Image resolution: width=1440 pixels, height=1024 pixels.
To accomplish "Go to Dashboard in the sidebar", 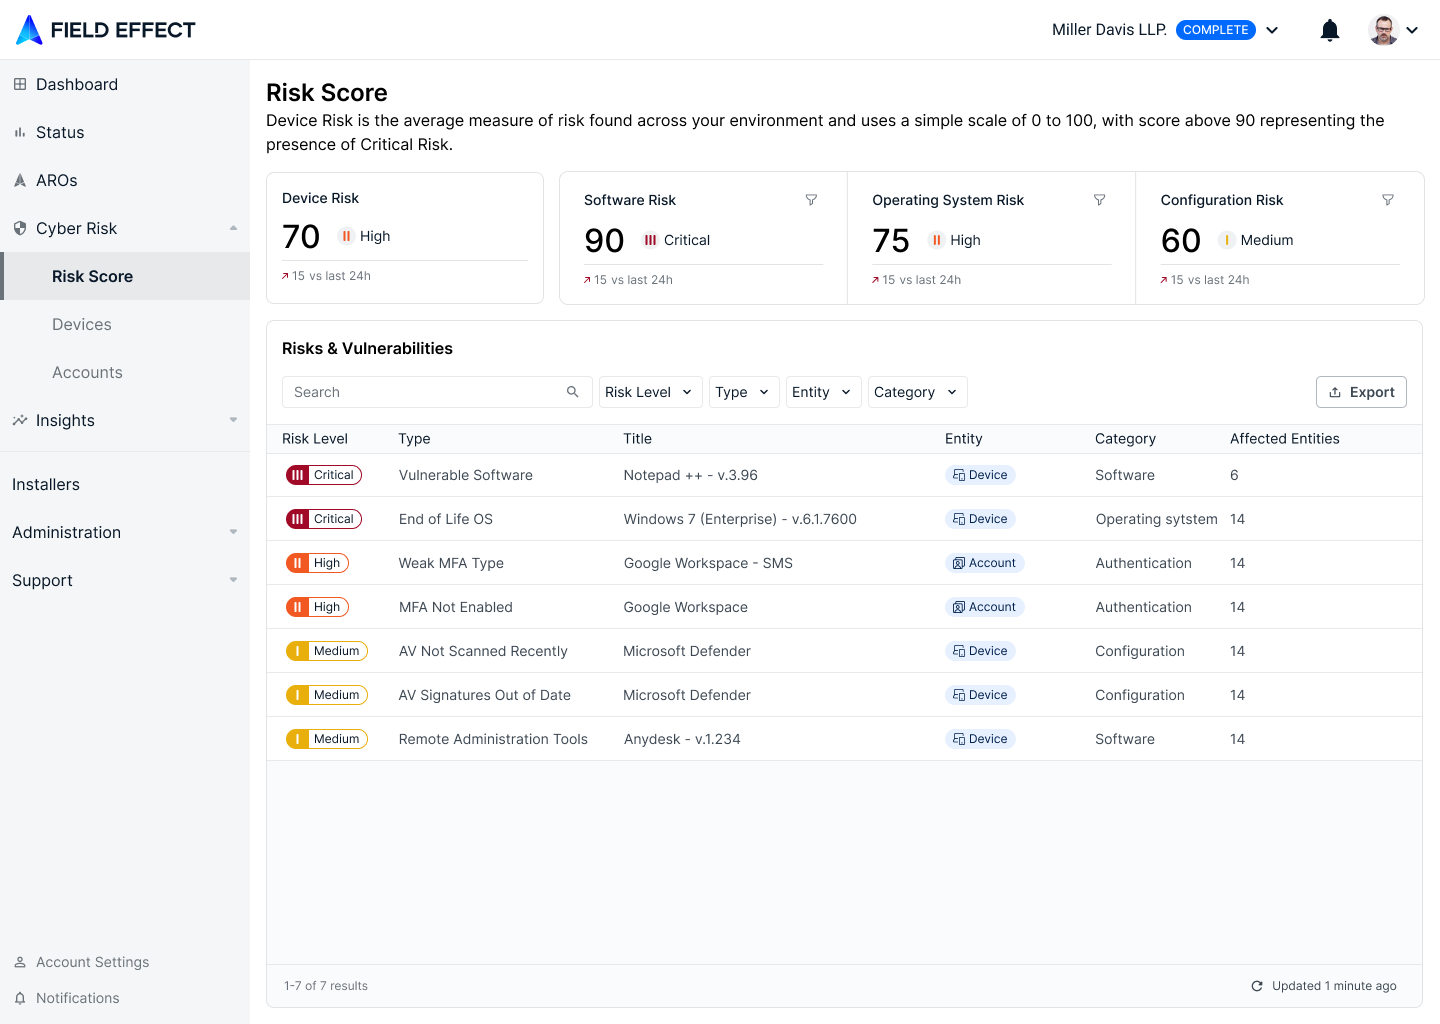I will tap(125, 84).
